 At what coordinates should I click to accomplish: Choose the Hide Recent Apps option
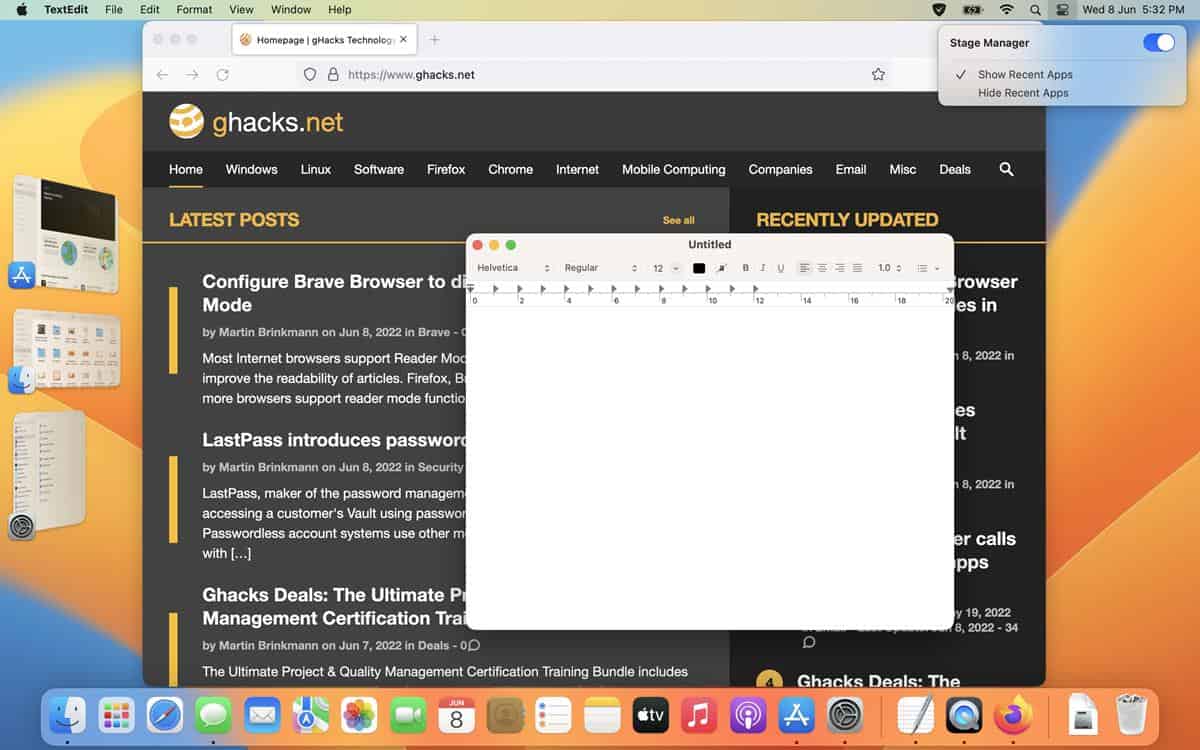click(x=1023, y=93)
